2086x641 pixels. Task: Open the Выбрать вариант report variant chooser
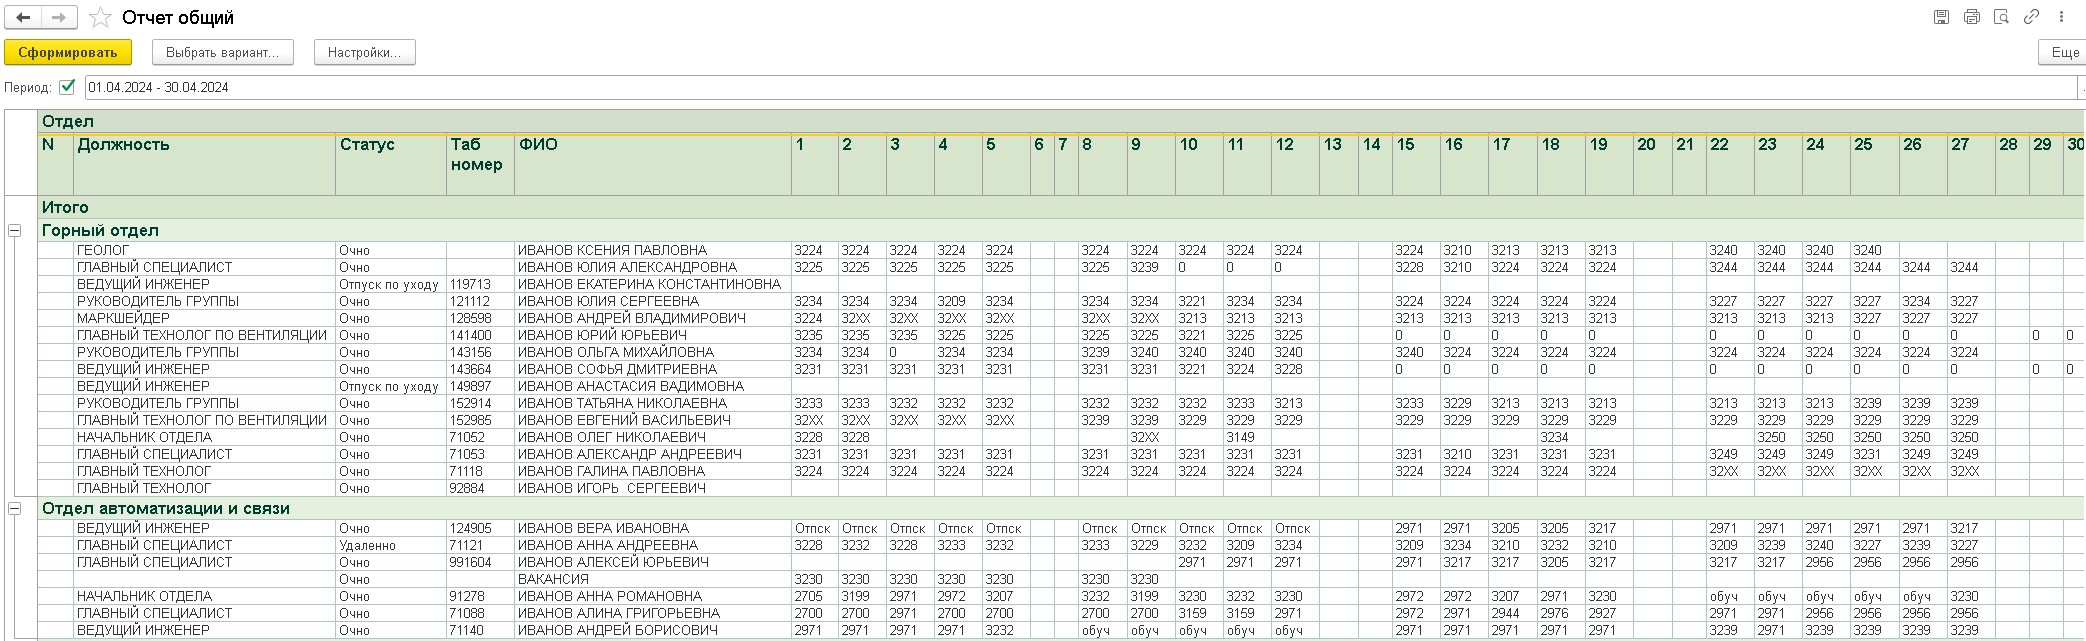click(223, 52)
